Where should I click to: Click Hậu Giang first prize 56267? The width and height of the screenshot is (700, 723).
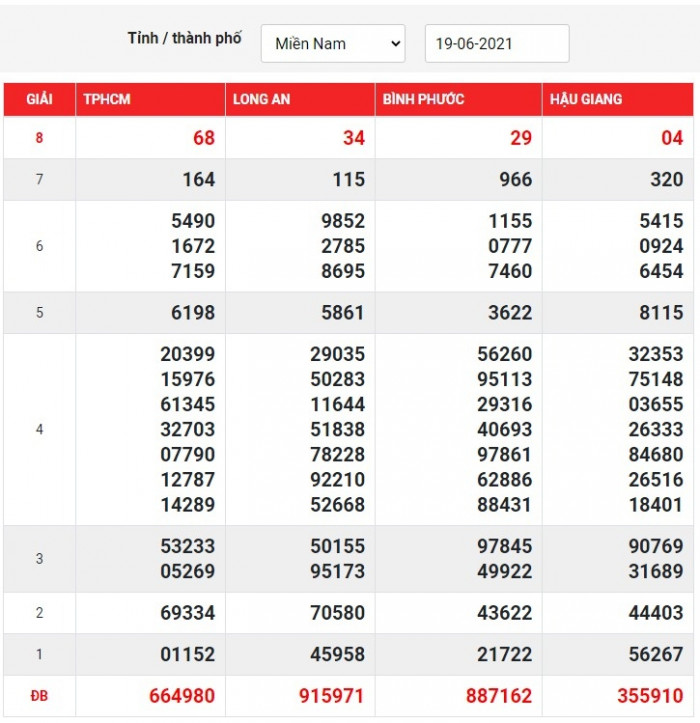tap(655, 655)
